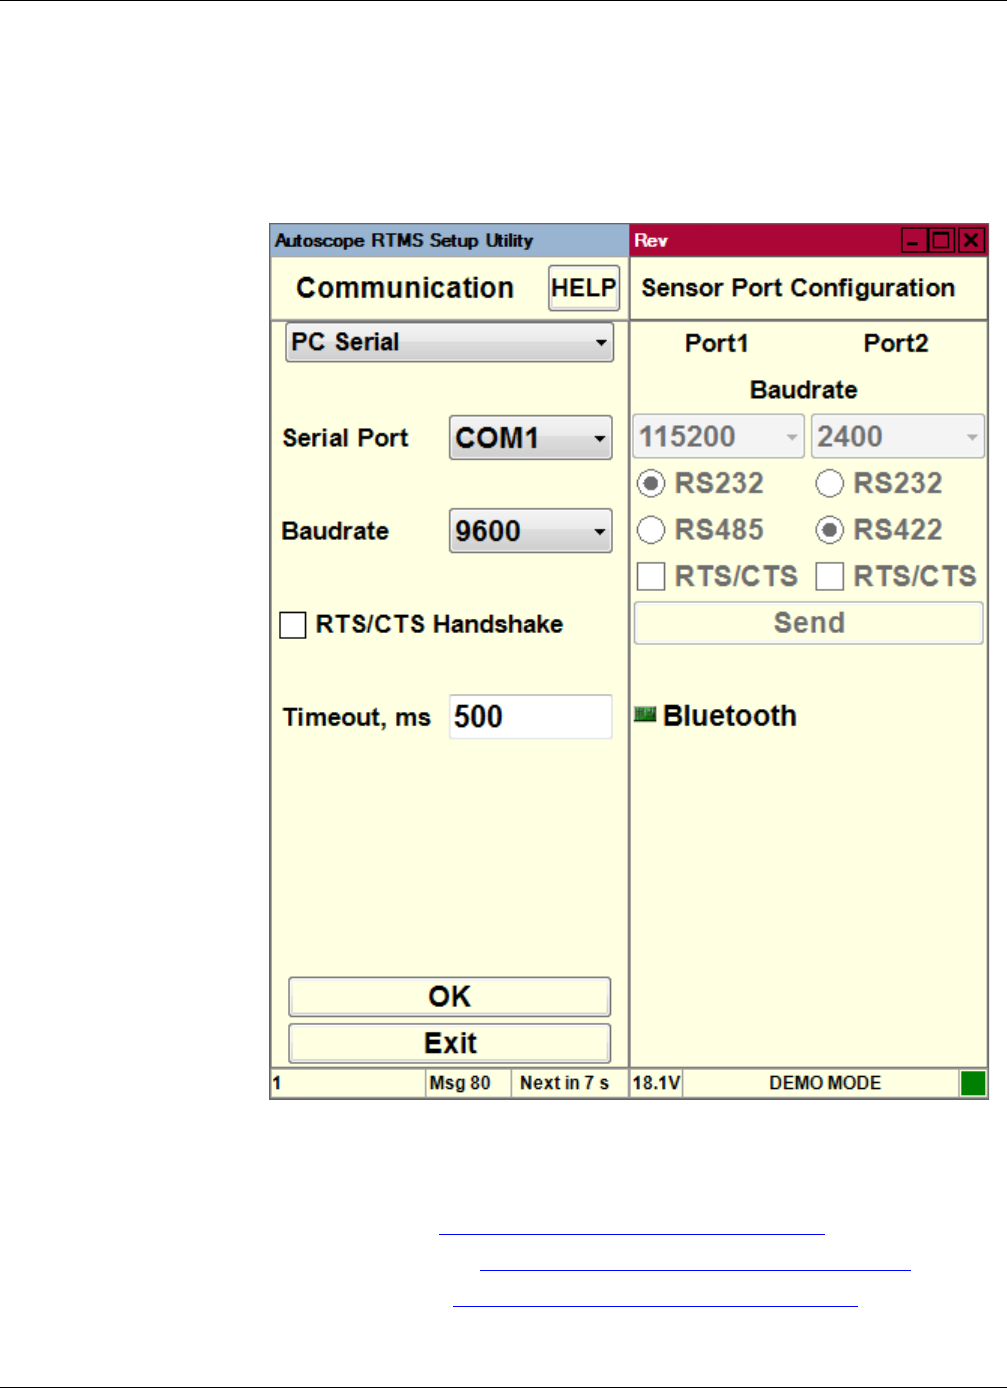Select the RS485 radio button for Port1
Image resolution: width=1007 pixels, height=1388 pixels.
point(651,530)
